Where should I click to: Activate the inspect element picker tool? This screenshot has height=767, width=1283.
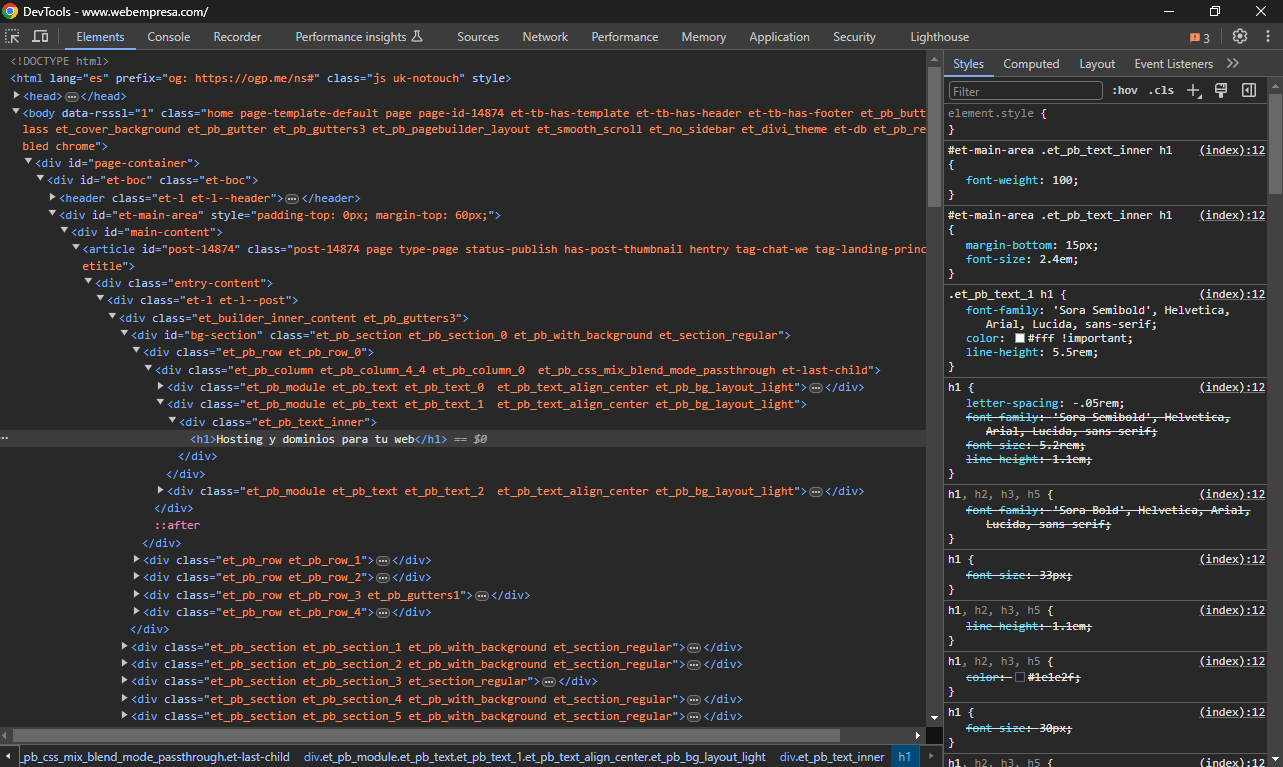[13, 36]
